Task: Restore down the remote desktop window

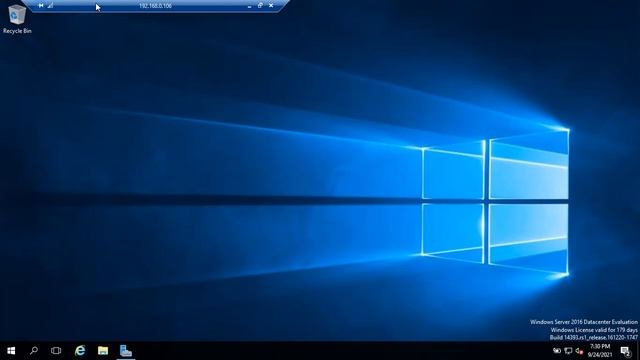Action: tap(260, 6)
